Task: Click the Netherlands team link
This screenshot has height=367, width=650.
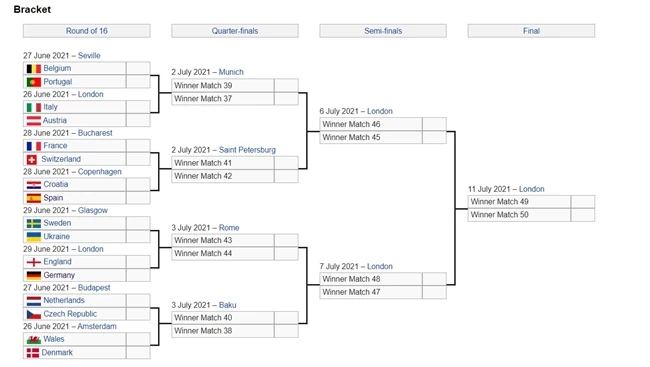Action: coord(64,300)
